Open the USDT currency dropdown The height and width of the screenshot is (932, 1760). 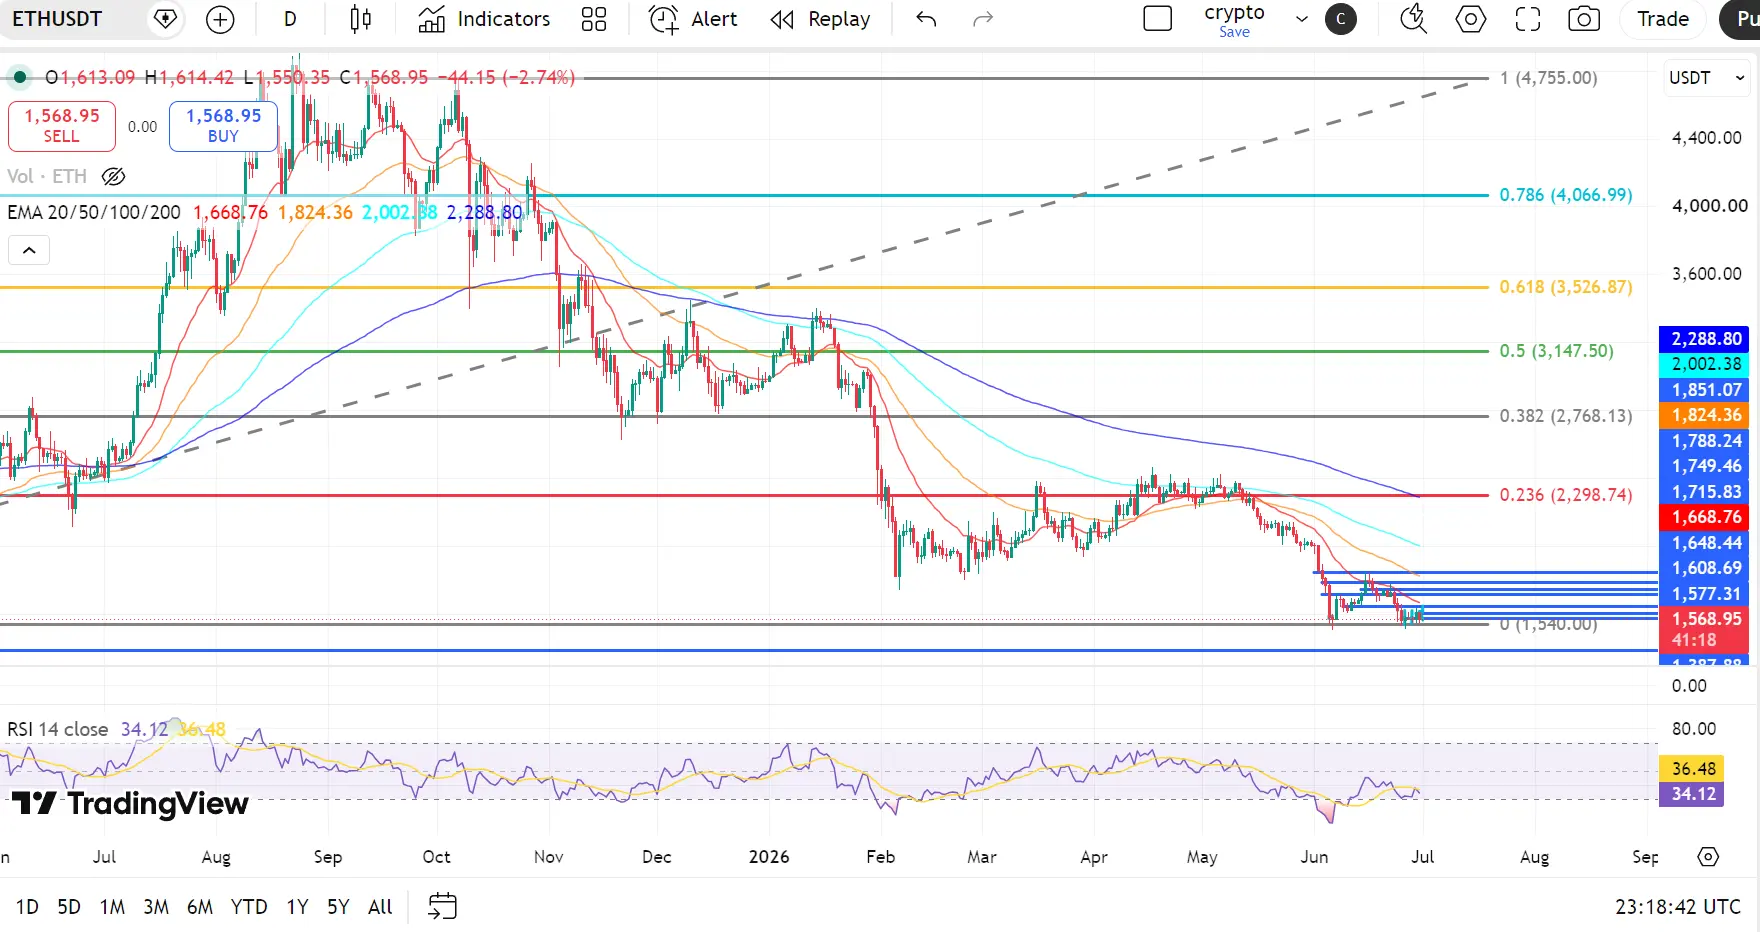[x=1707, y=78]
